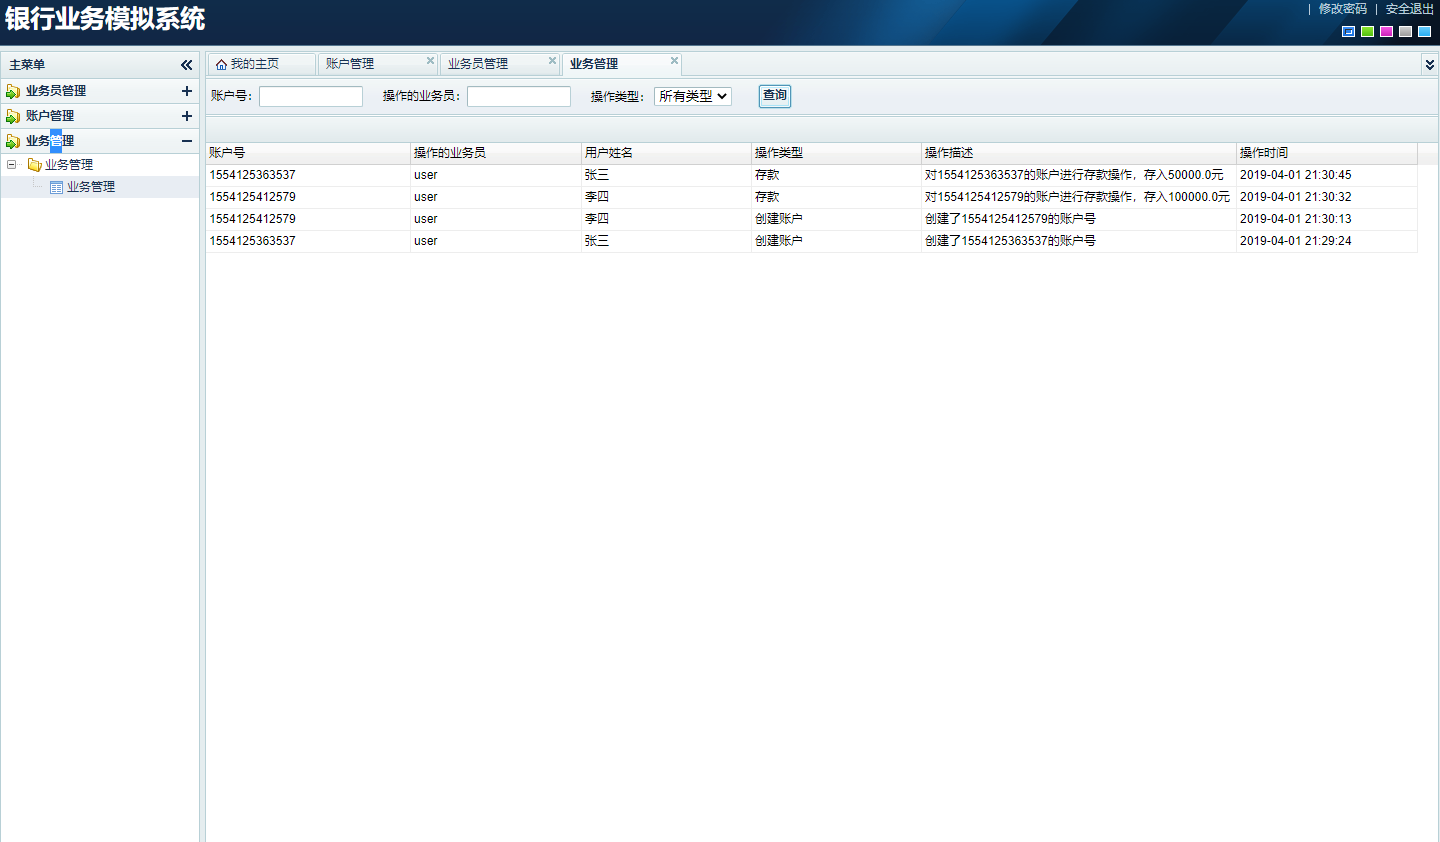Expand the 账户管理 accordion with plus

(186, 116)
